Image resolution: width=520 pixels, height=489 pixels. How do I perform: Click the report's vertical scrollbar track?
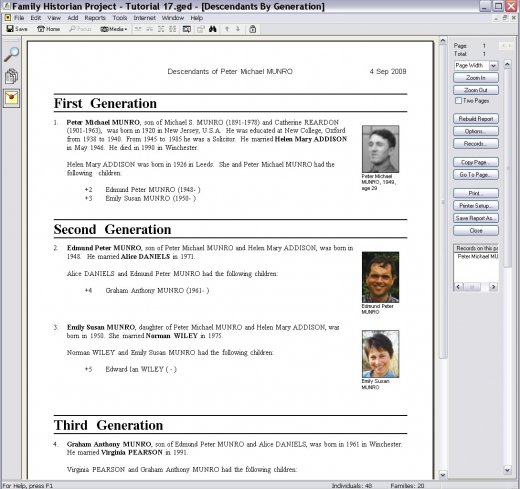(443, 257)
